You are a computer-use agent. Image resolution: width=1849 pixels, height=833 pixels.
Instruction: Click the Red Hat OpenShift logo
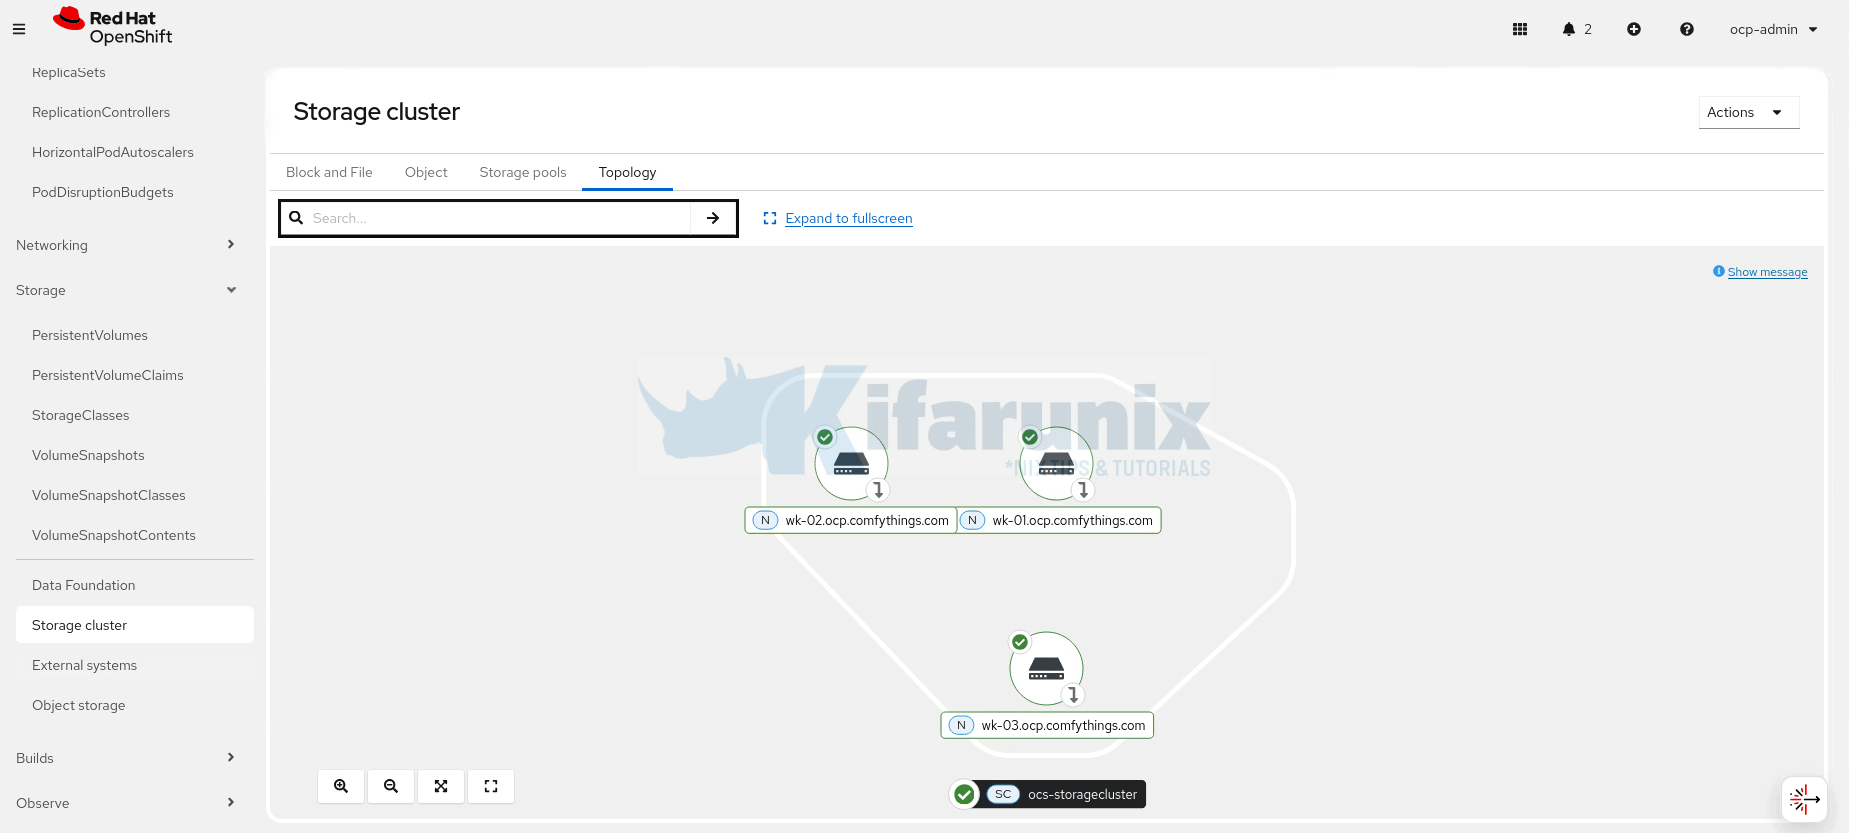click(x=113, y=27)
